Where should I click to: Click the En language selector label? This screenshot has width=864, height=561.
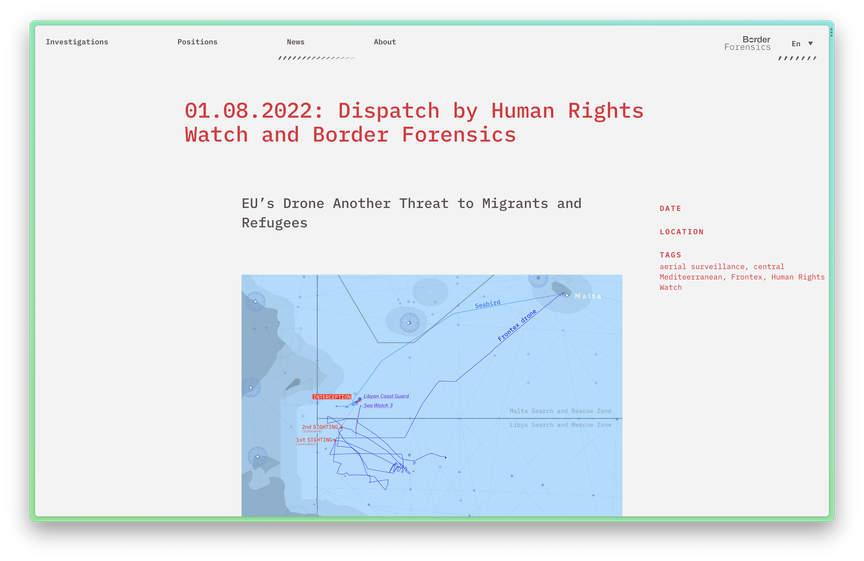(796, 44)
